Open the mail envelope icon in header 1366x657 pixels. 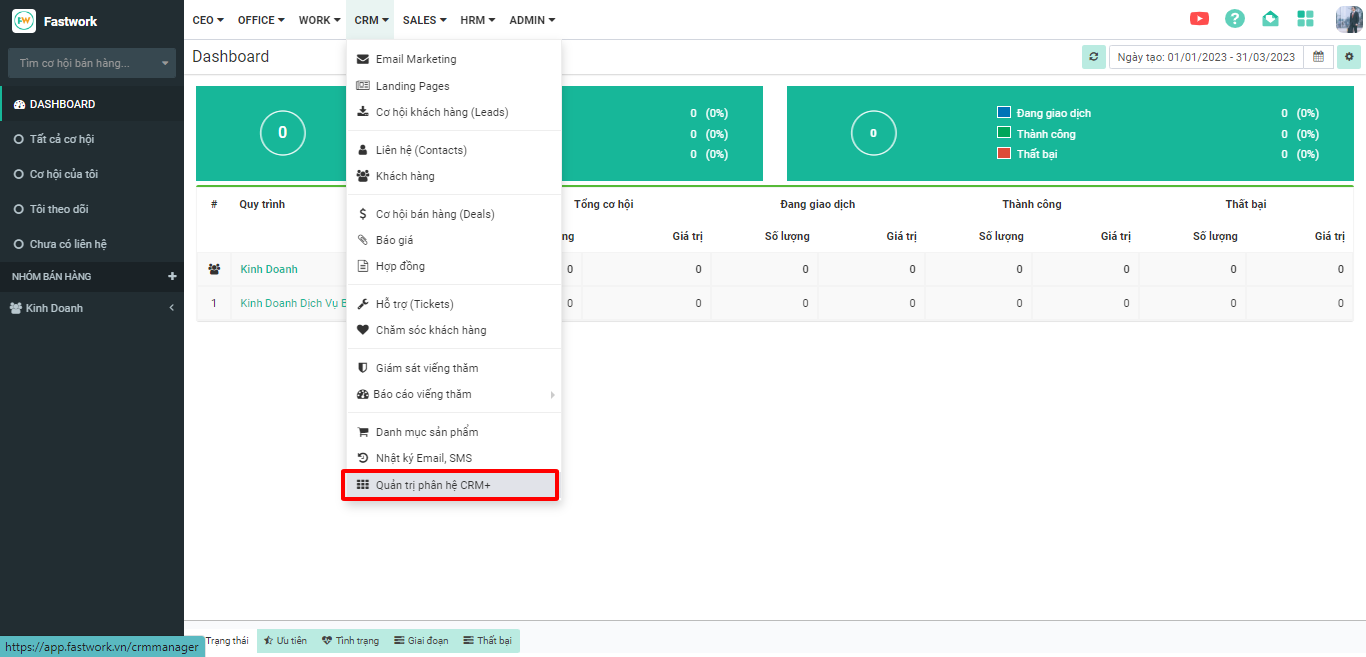1270,19
